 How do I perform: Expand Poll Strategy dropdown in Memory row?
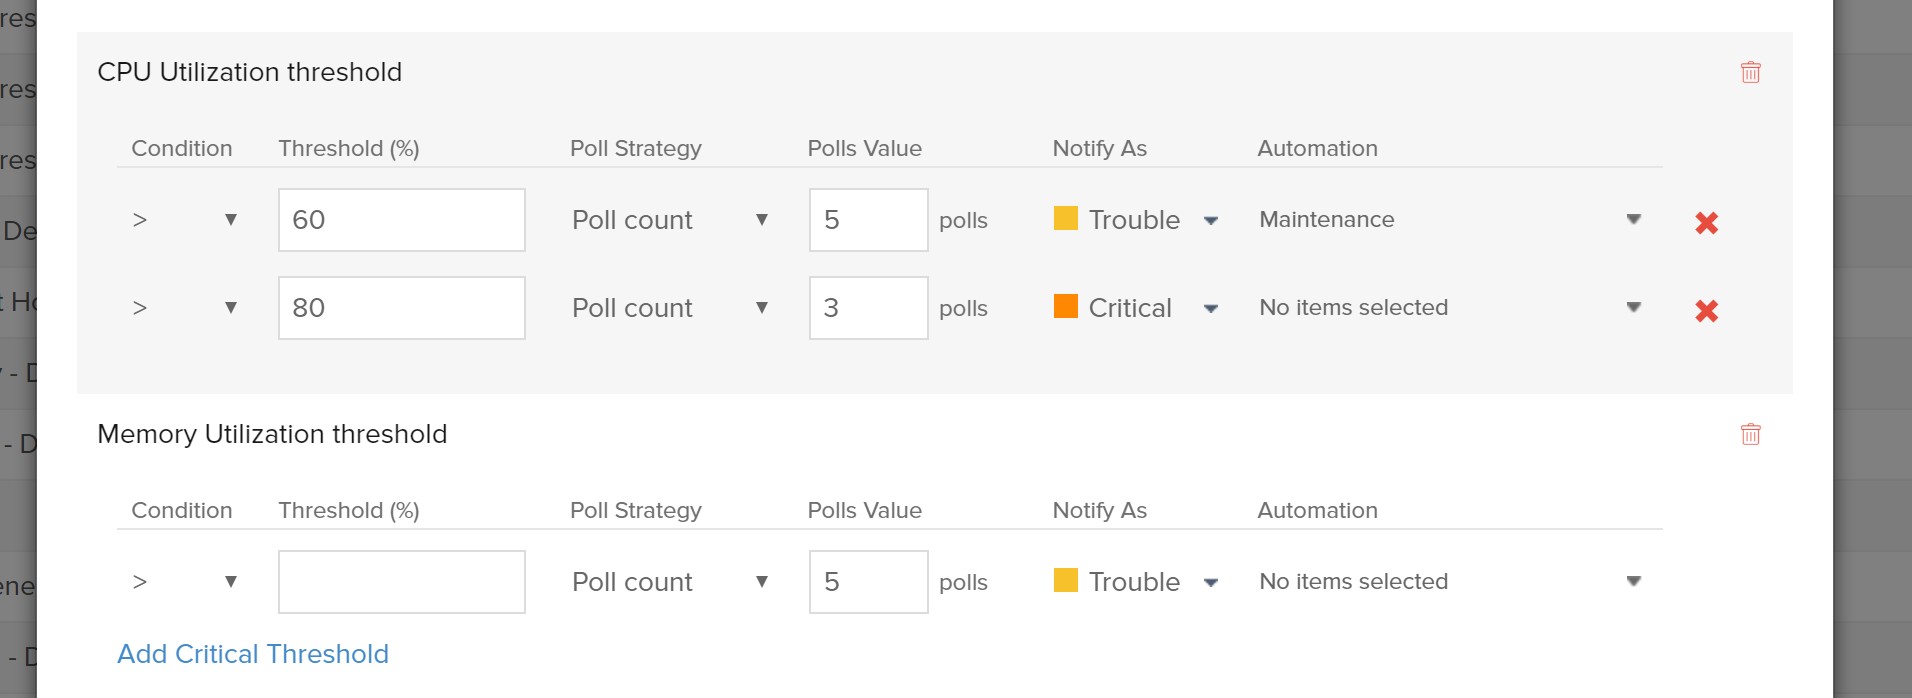(669, 582)
